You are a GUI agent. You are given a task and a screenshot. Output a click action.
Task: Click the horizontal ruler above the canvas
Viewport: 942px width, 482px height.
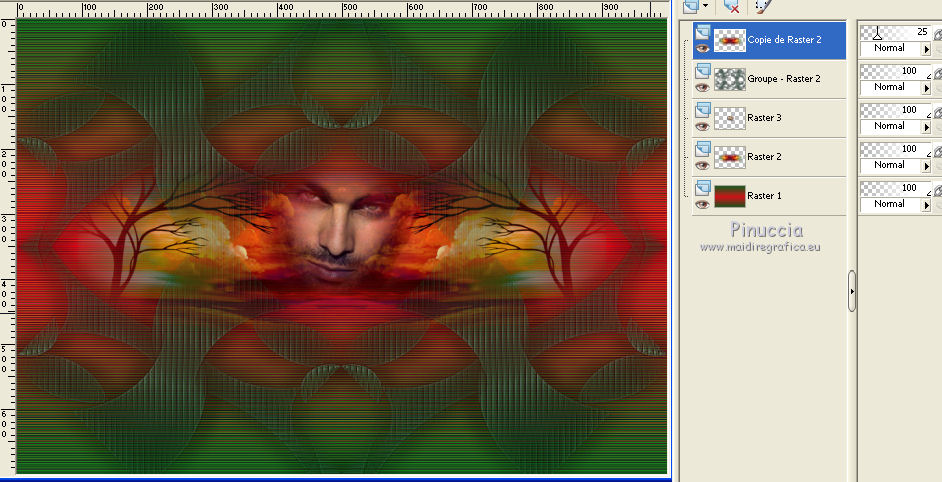click(341, 8)
